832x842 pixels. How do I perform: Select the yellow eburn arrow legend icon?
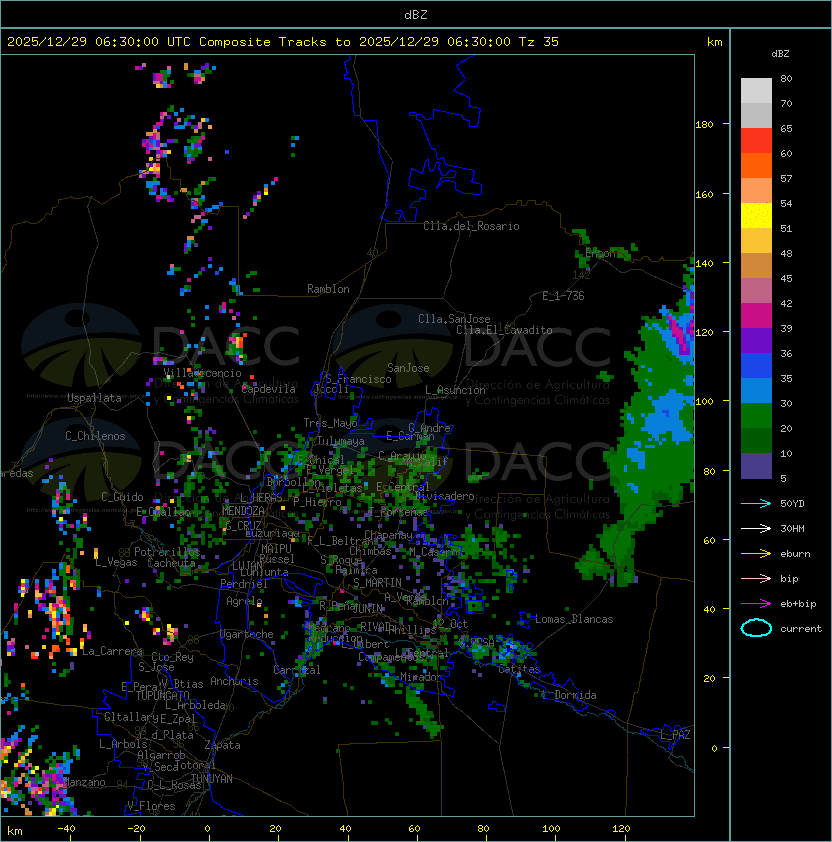point(756,553)
